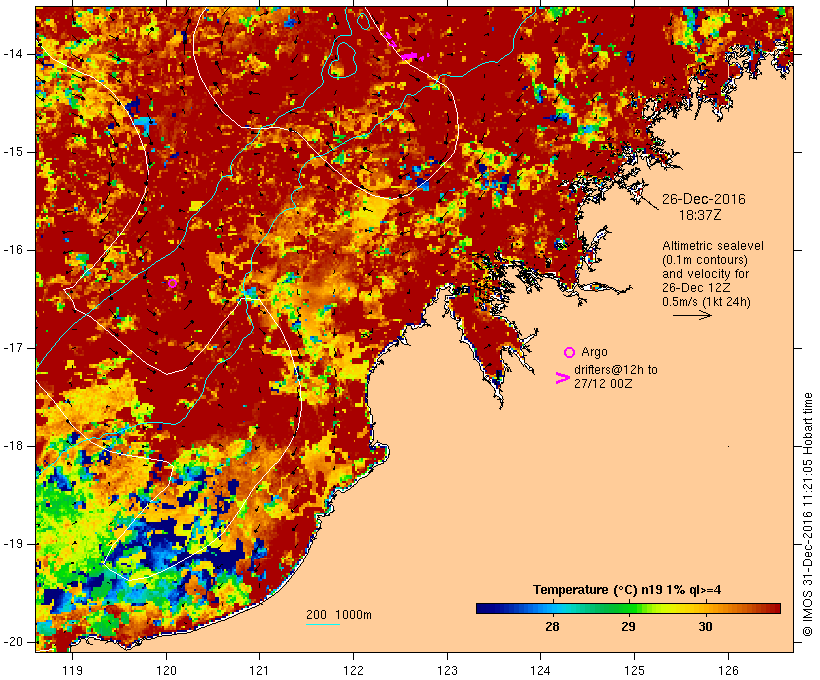820x680 pixels.
Task: Click the longitude label 126
Action: click(728, 670)
